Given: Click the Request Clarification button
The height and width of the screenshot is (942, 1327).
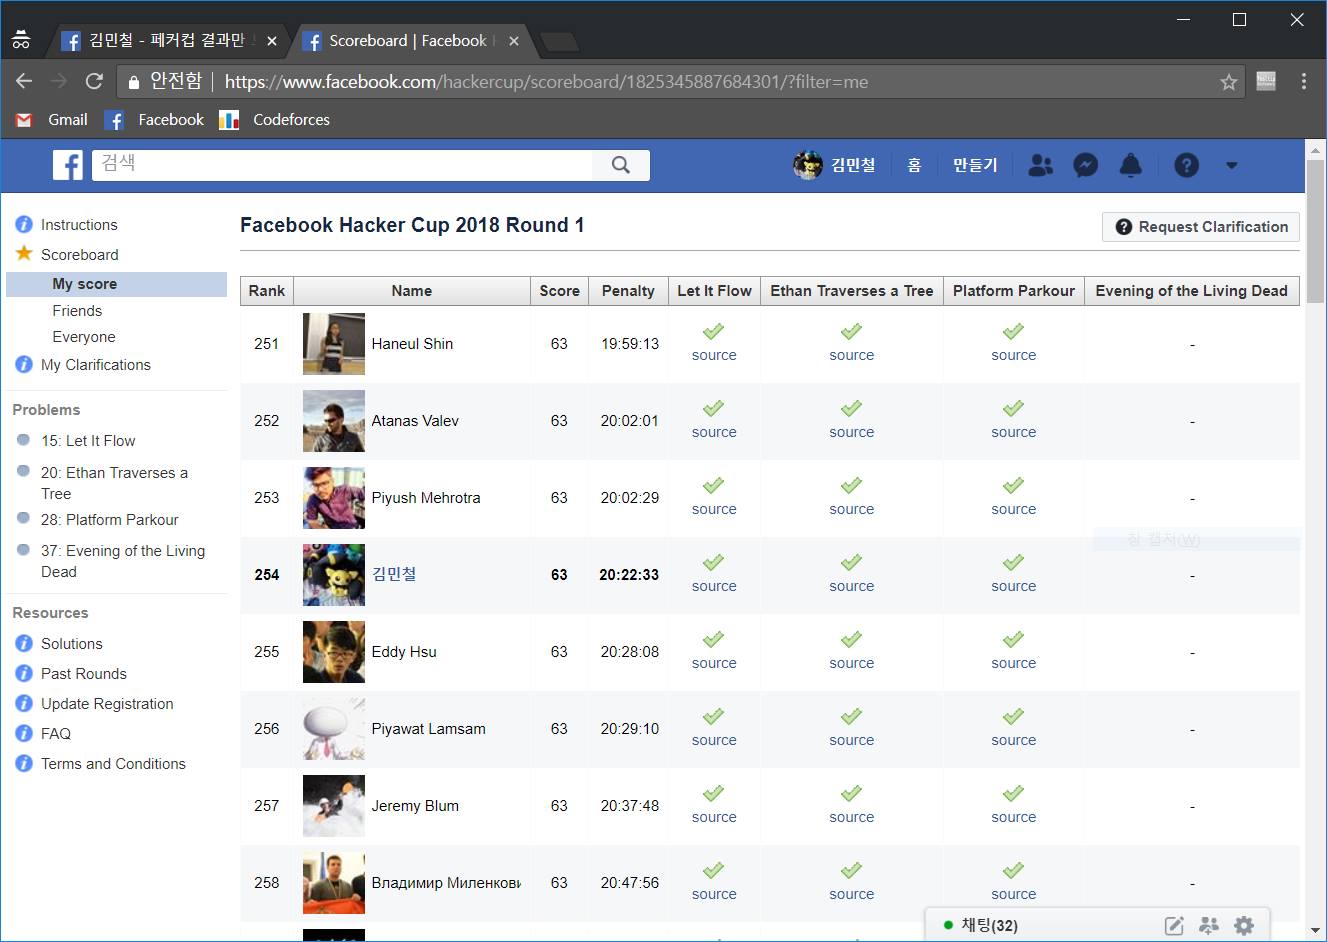Looking at the screenshot, I should point(1201,227).
